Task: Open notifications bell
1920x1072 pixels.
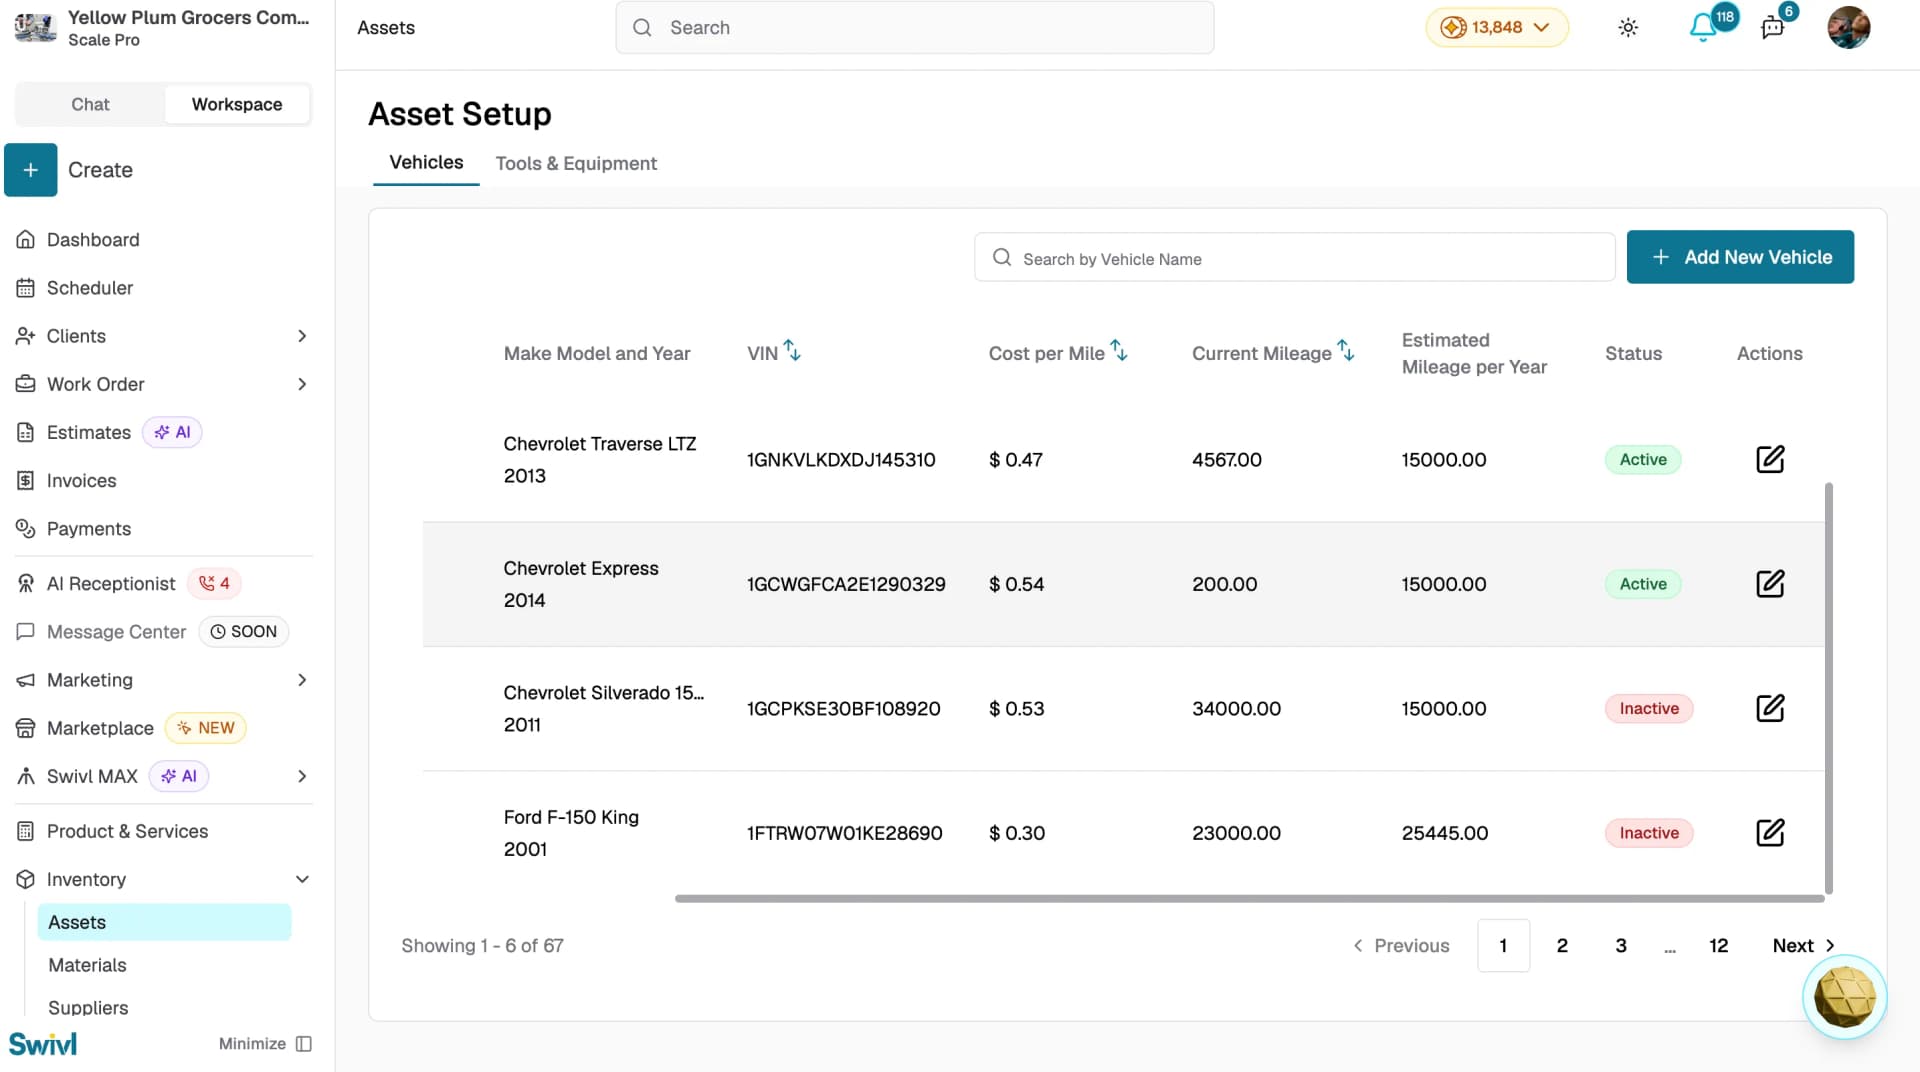Action: tap(1703, 28)
